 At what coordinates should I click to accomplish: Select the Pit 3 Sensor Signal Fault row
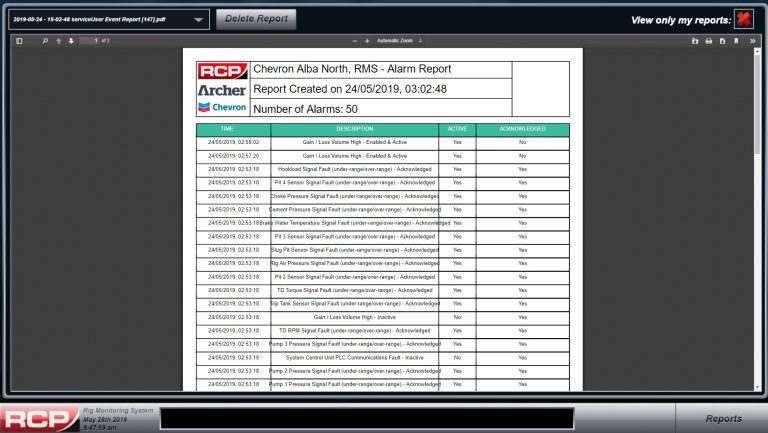[383, 237]
